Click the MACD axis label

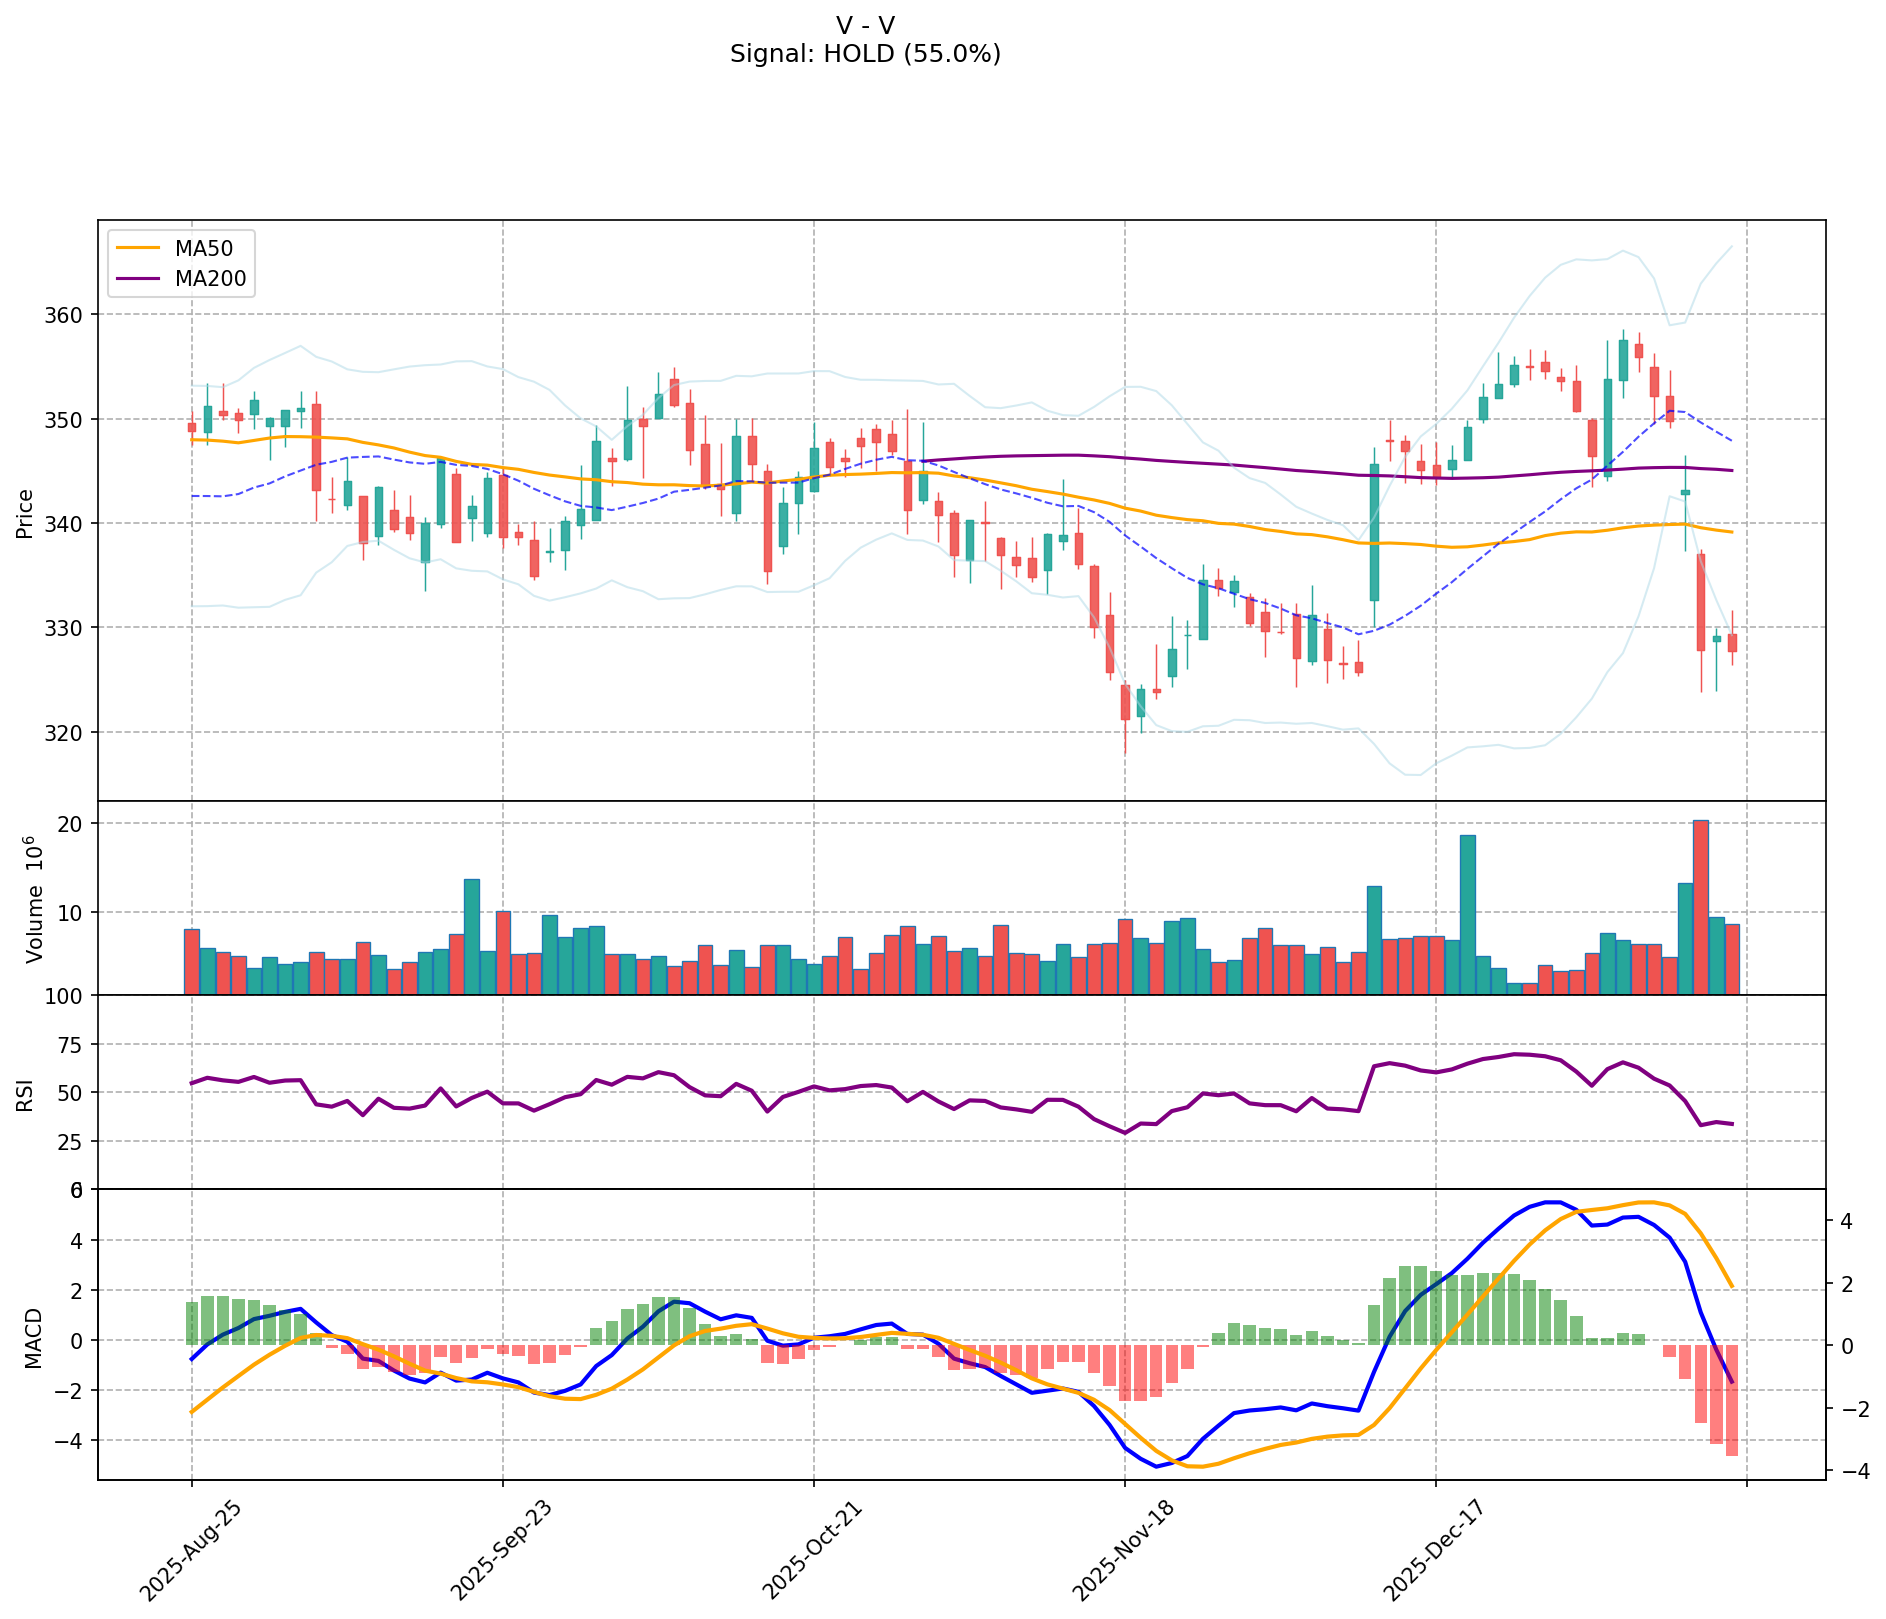coord(33,1337)
